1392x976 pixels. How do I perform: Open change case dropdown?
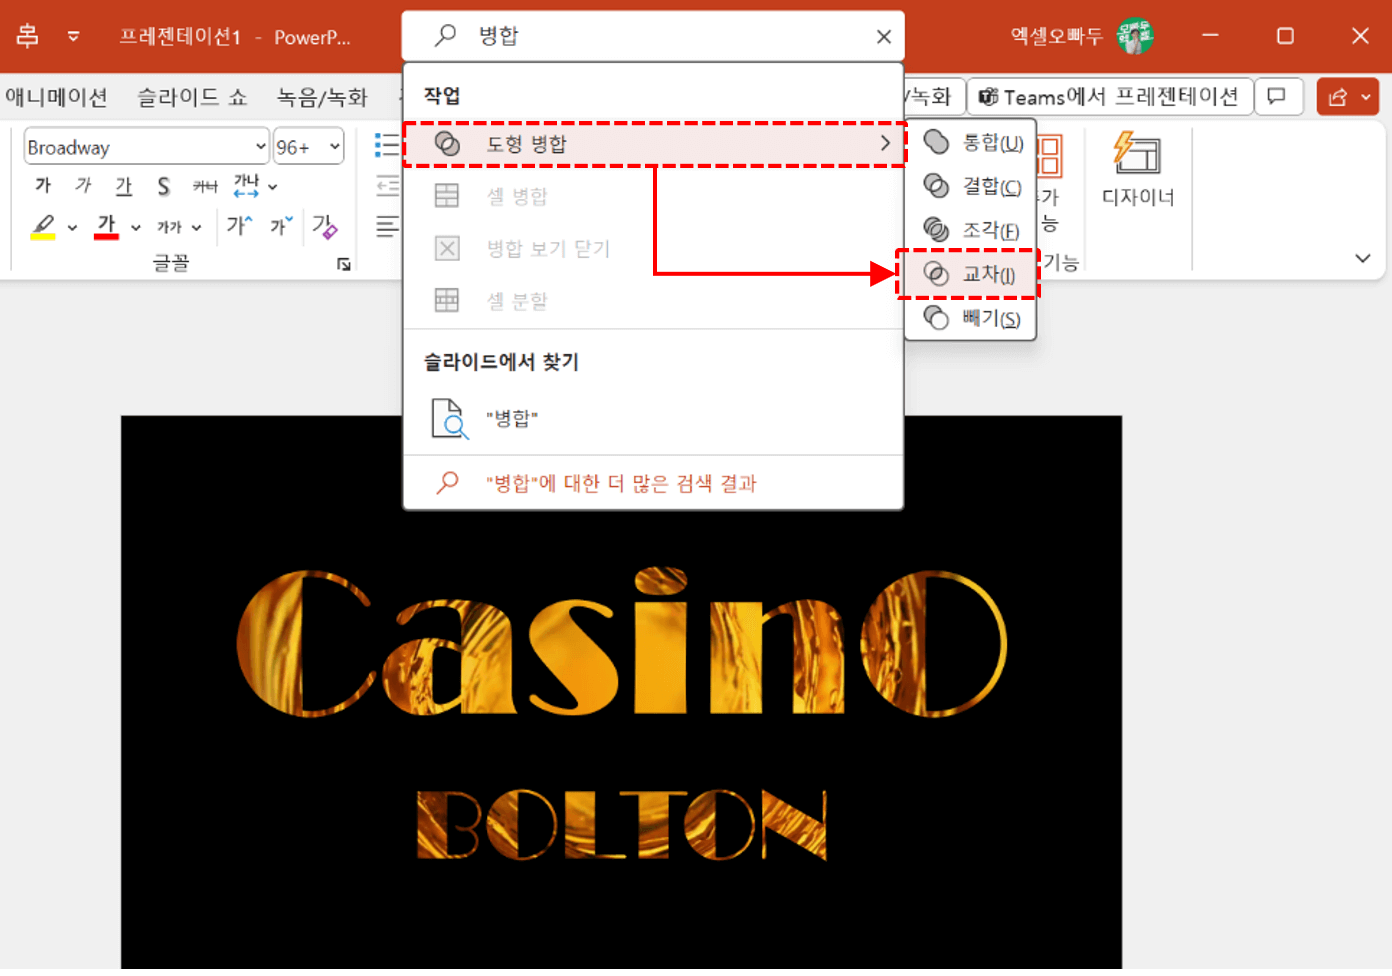179,227
